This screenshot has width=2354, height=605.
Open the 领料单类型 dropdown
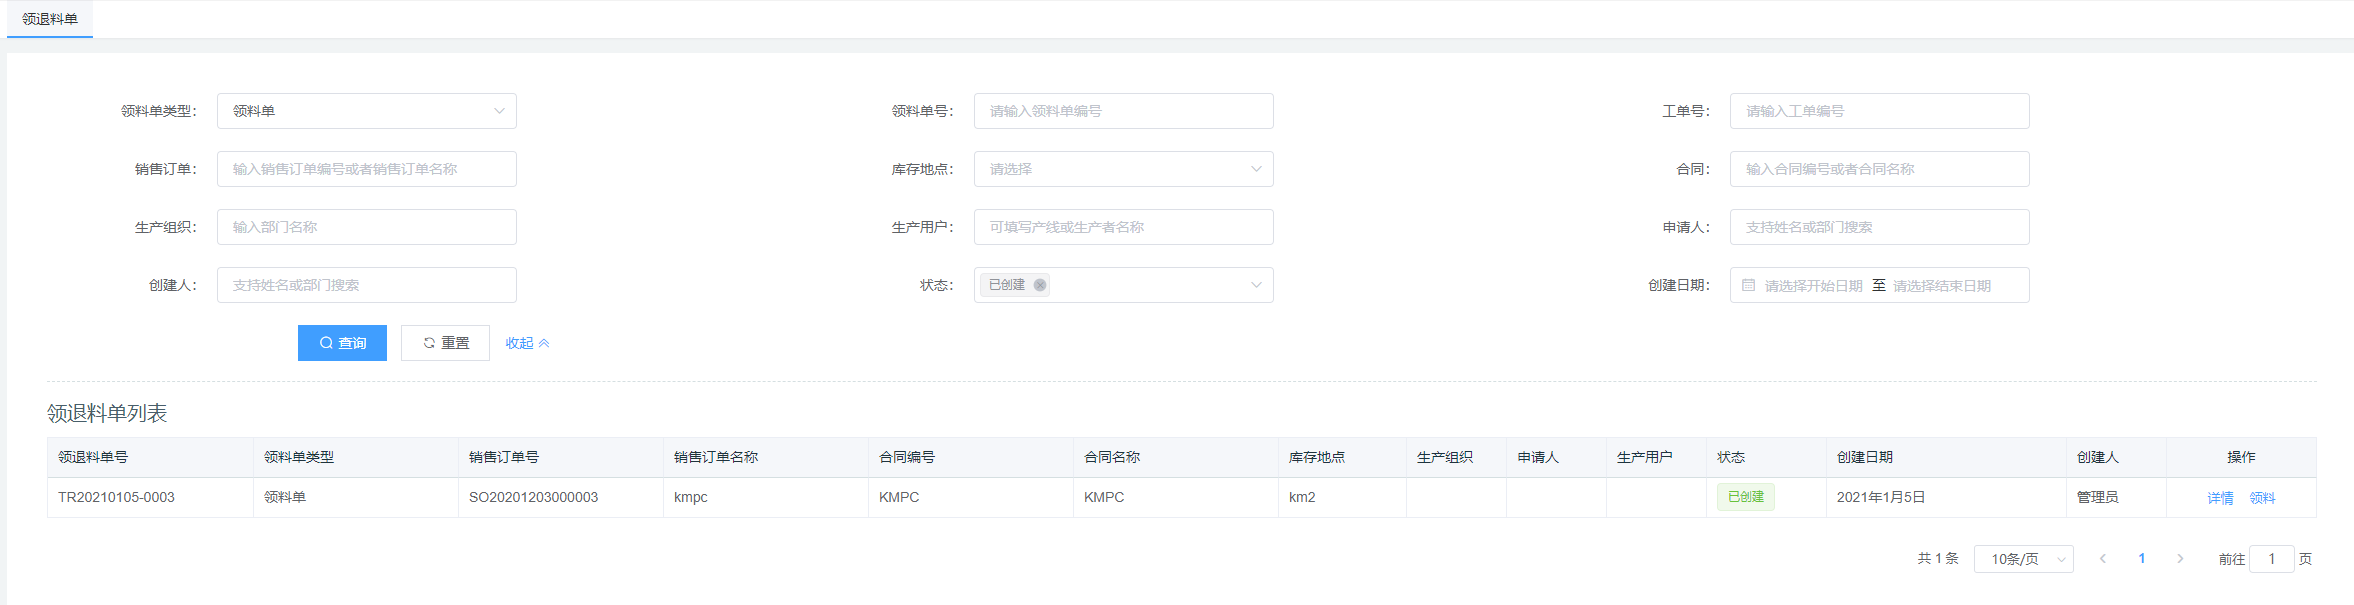click(x=366, y=111)
